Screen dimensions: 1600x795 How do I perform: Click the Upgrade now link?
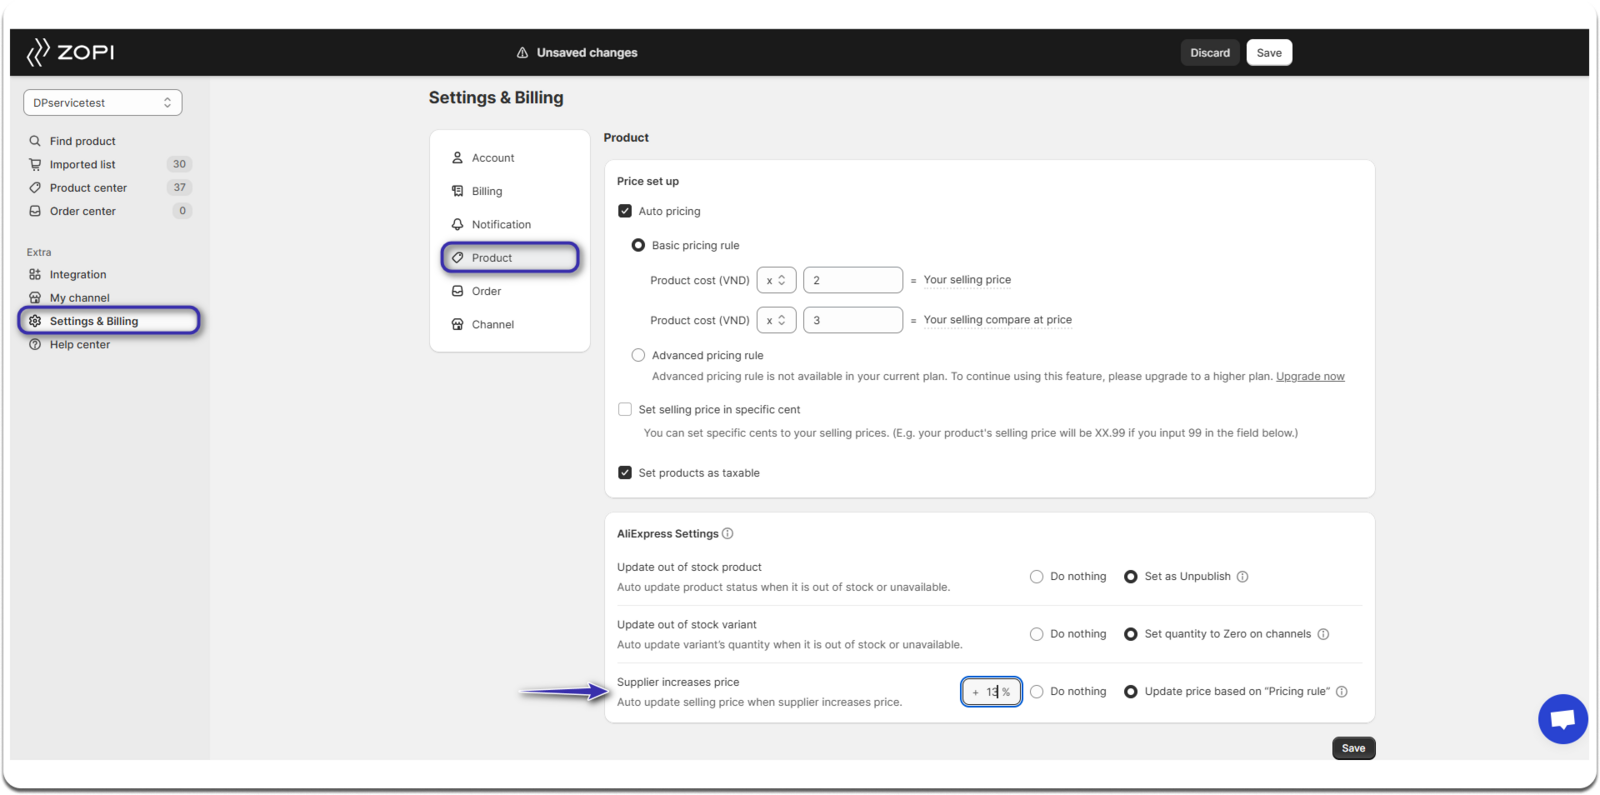tap(1310, 377)
